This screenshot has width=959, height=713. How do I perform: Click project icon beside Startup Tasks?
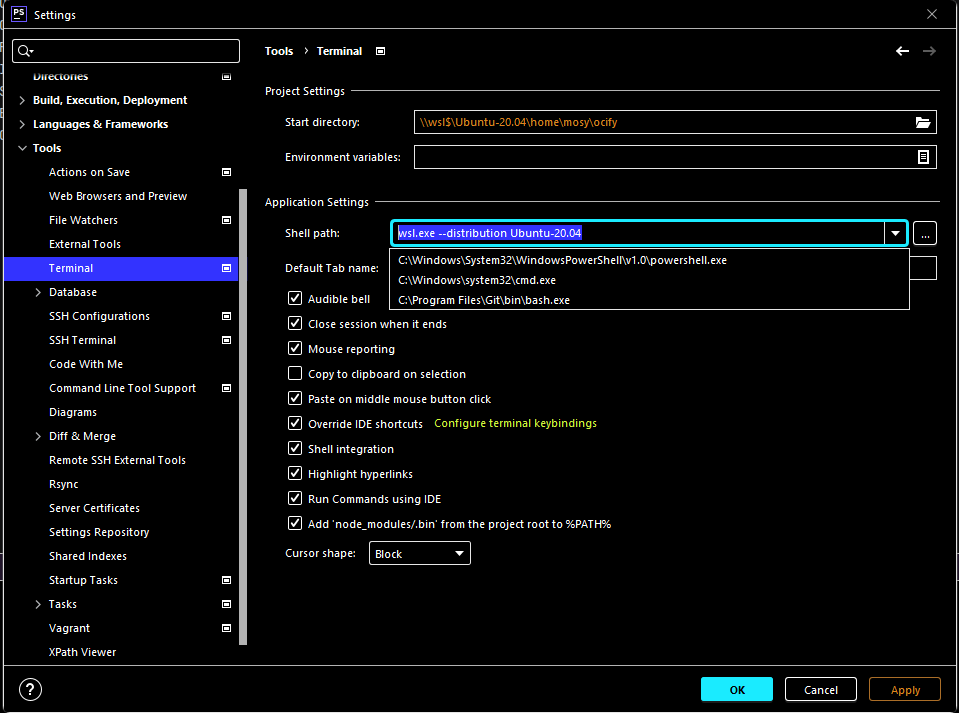[x=226, y=580]
